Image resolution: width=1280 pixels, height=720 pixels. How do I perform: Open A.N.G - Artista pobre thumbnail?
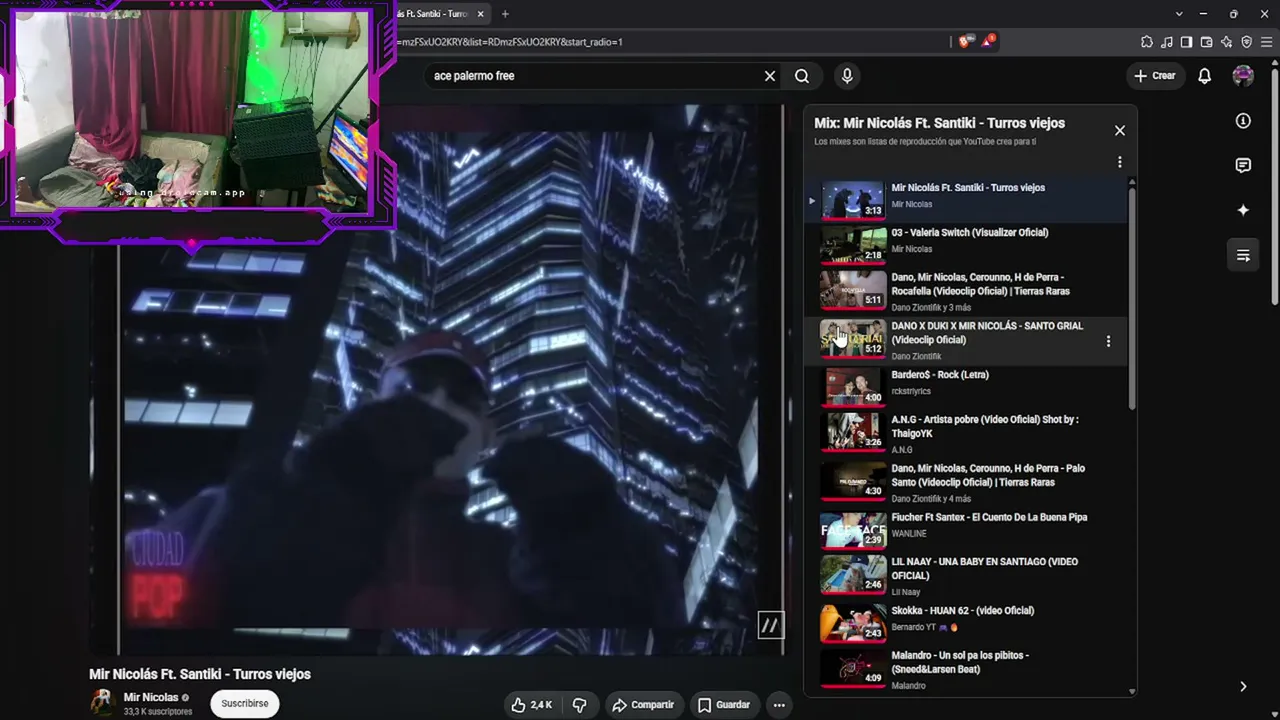[x=853, y=432]
